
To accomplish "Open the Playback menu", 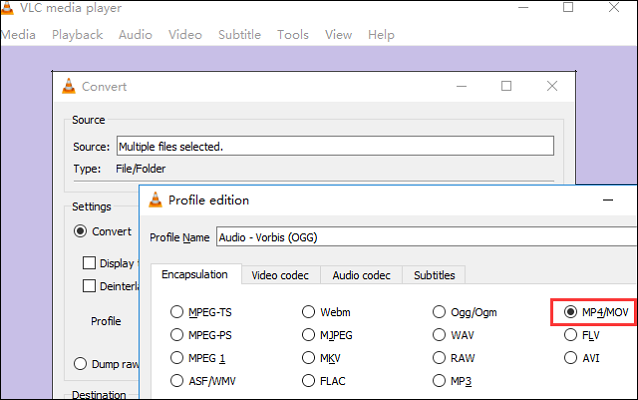I will [77, 35].
